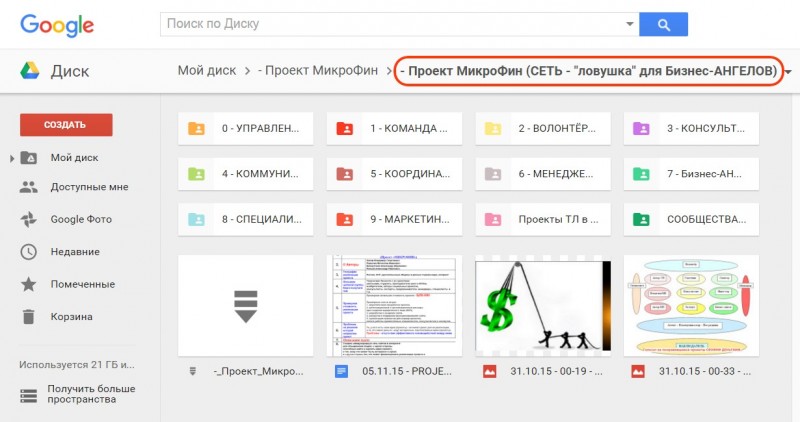Open Доступные мне in sidebar
The height and width of the screenshot is (422, 800).
[89, 187]
